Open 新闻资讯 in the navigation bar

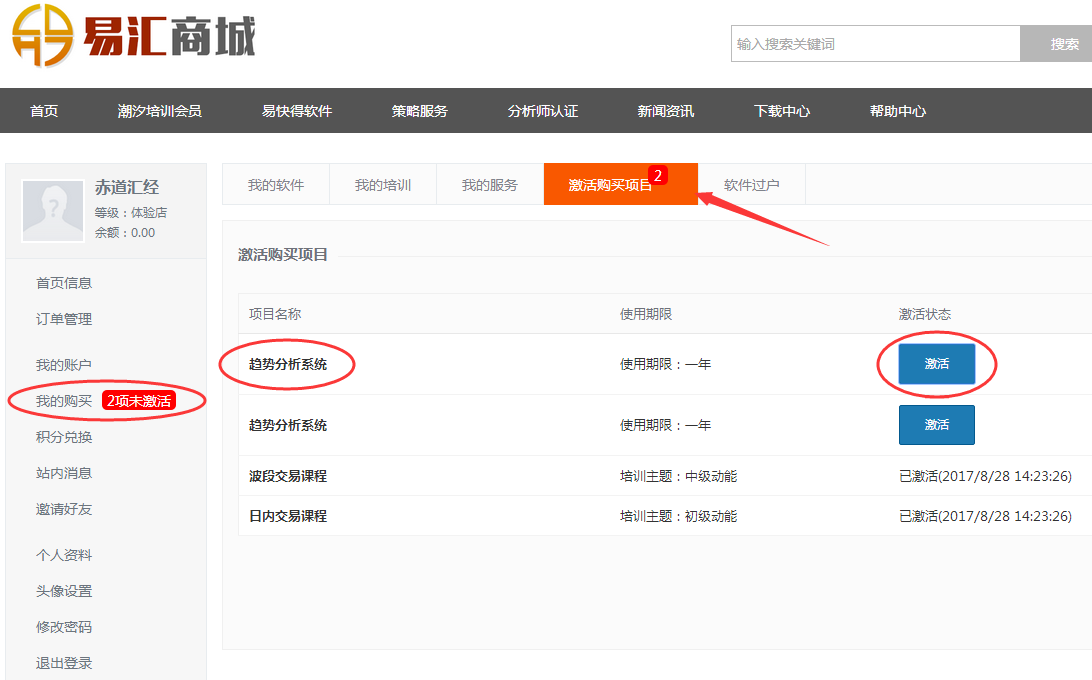click(x=665, y=111)
